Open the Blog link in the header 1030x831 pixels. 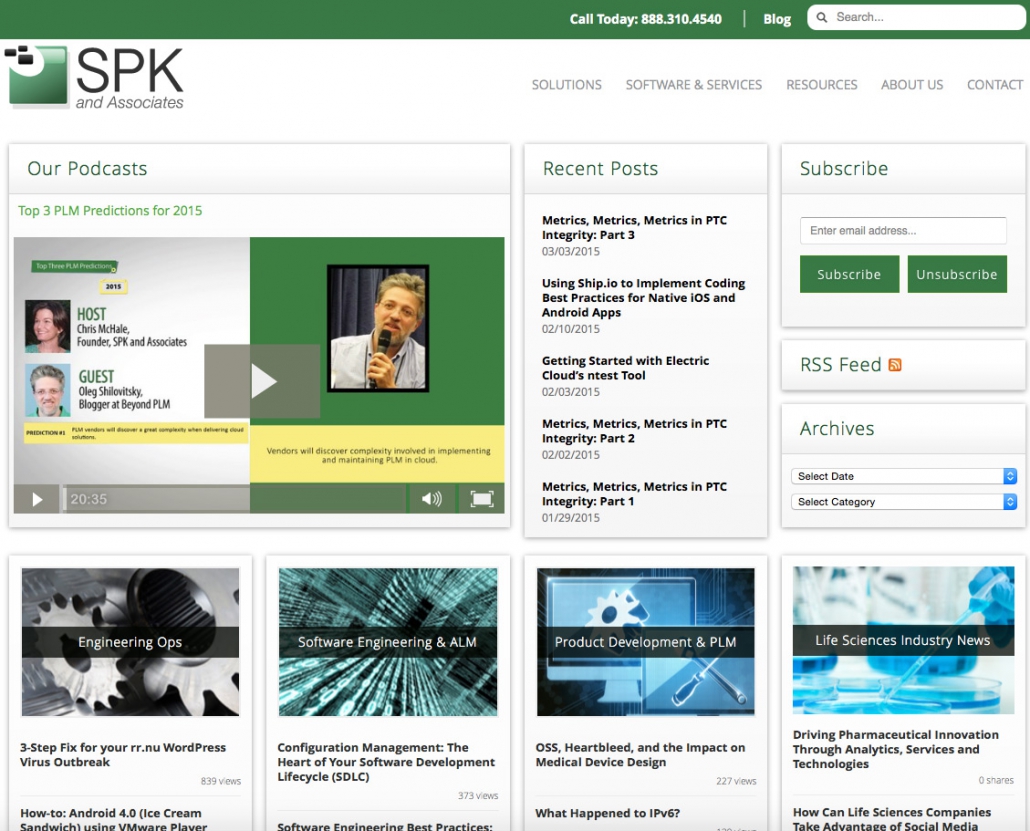click(x=777, y=18)
